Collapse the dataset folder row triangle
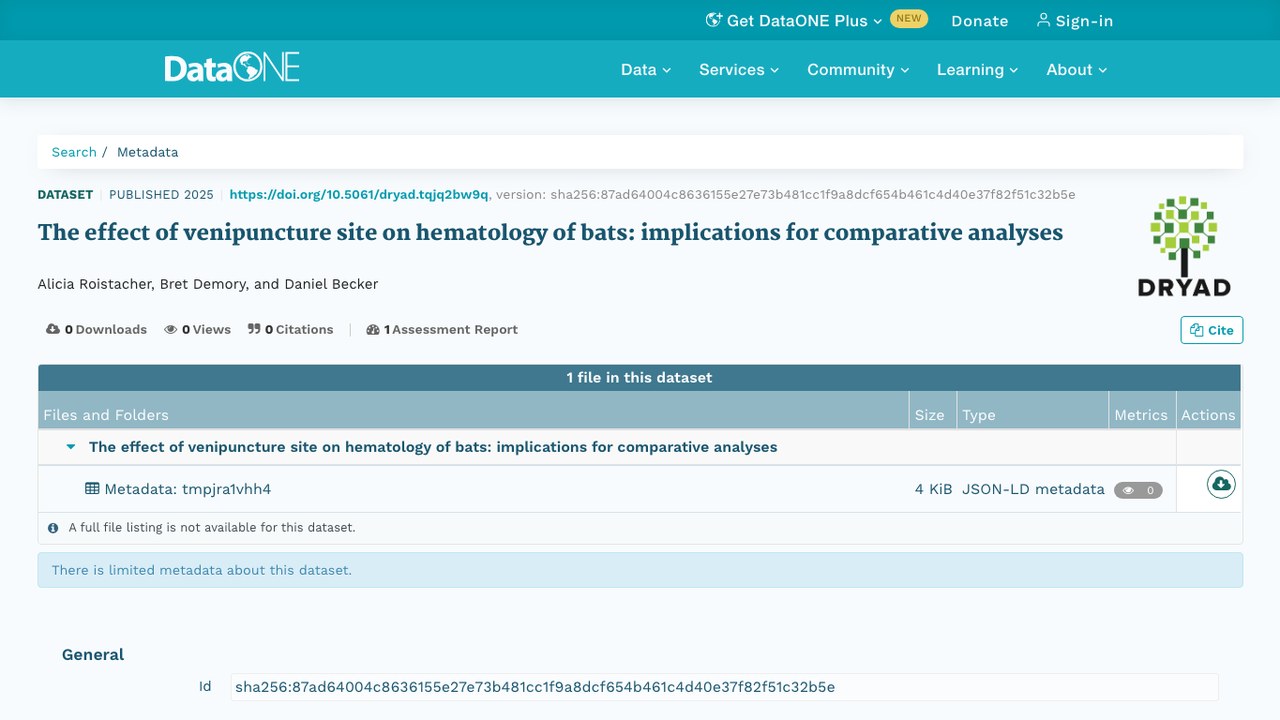This screenshot has height=720, width=1280. click(71, 447)
